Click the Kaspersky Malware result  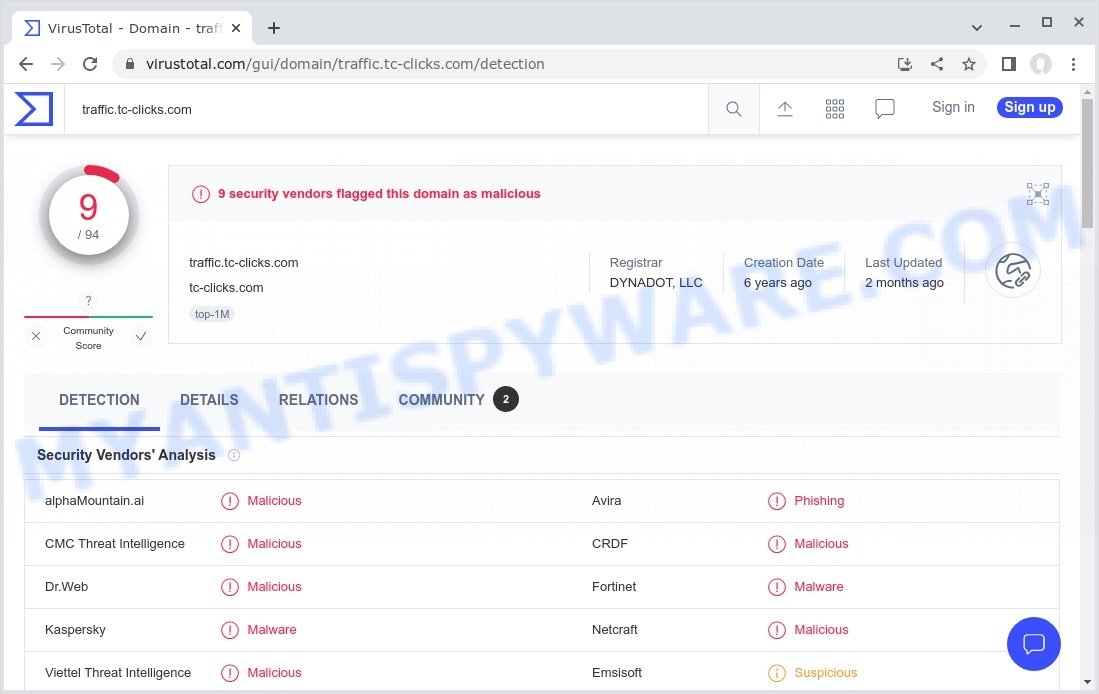(x=272, y=630)
